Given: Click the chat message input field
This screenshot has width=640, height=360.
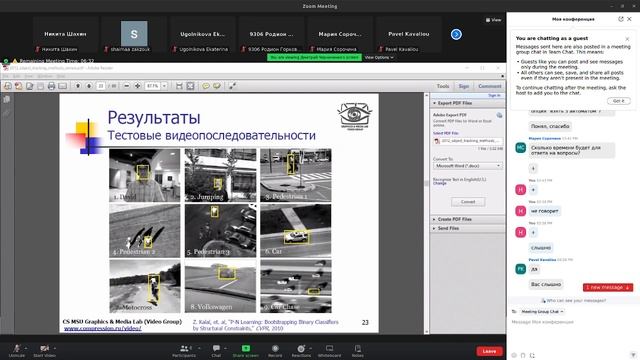Looking at the screenshot, I should coord(573,322).
